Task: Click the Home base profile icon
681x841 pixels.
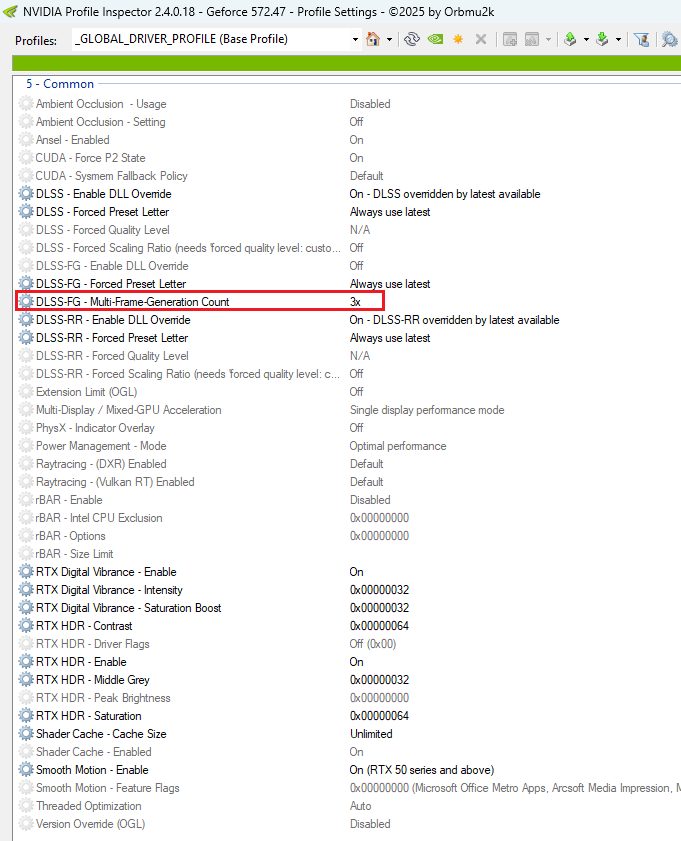Action: point(373,39)
